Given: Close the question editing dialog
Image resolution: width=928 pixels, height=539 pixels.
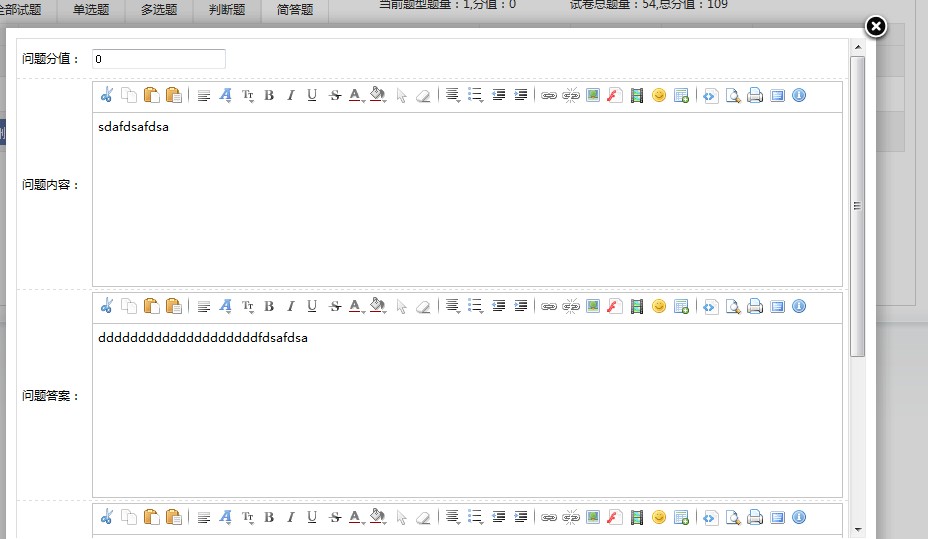Looking at the screenshot, I should [x=876, y=27].
